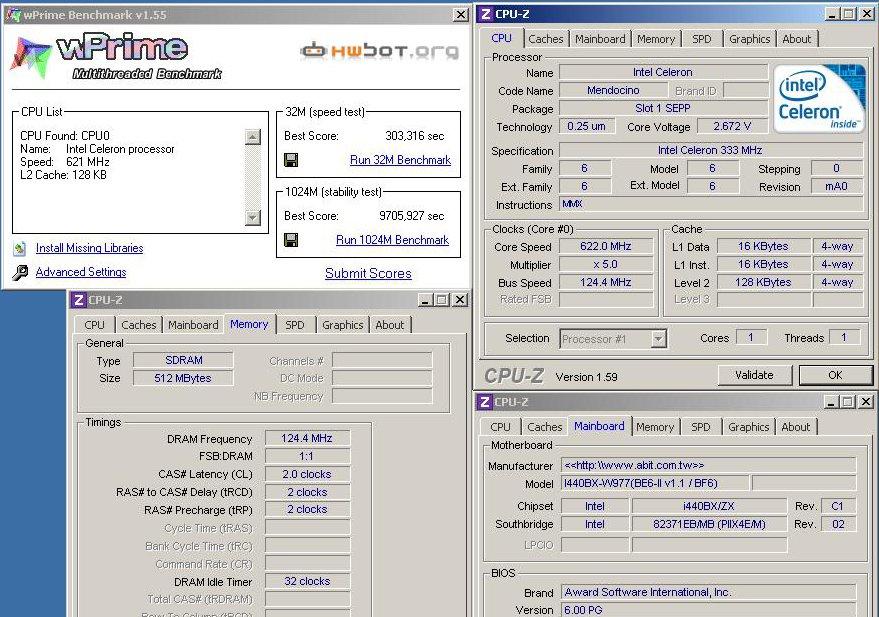Image resolution: width=879 pixels, height=617 pixels.
Task: Switch to Memory tab in top CPU-Z window
Action: click(x=656, y=39)
